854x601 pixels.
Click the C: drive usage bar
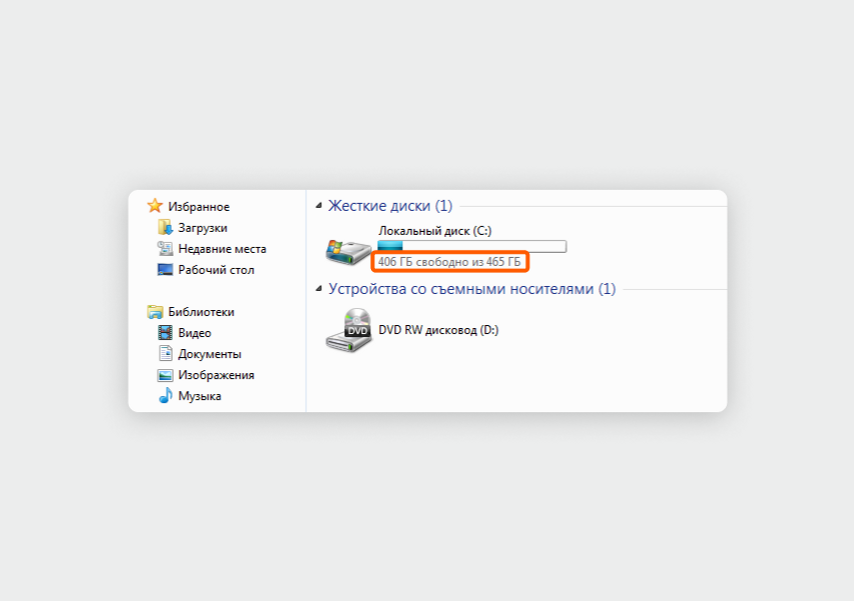click(x=472, y=246)
